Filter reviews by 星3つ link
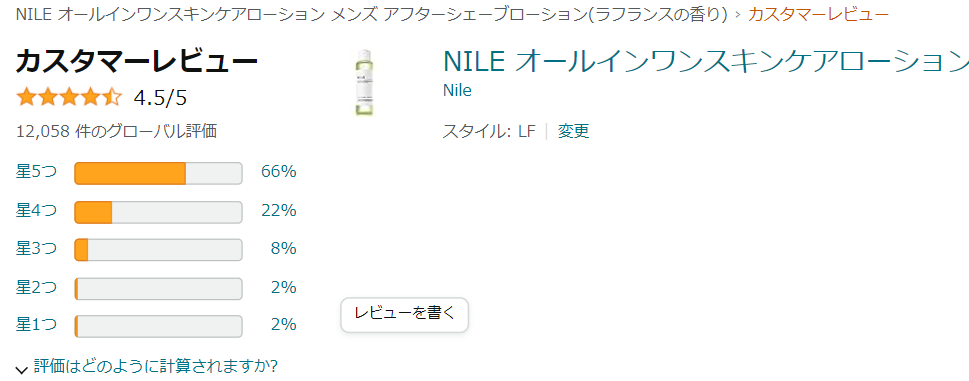Viewport: 969px width, 381px height. click(x=36, y=249)
